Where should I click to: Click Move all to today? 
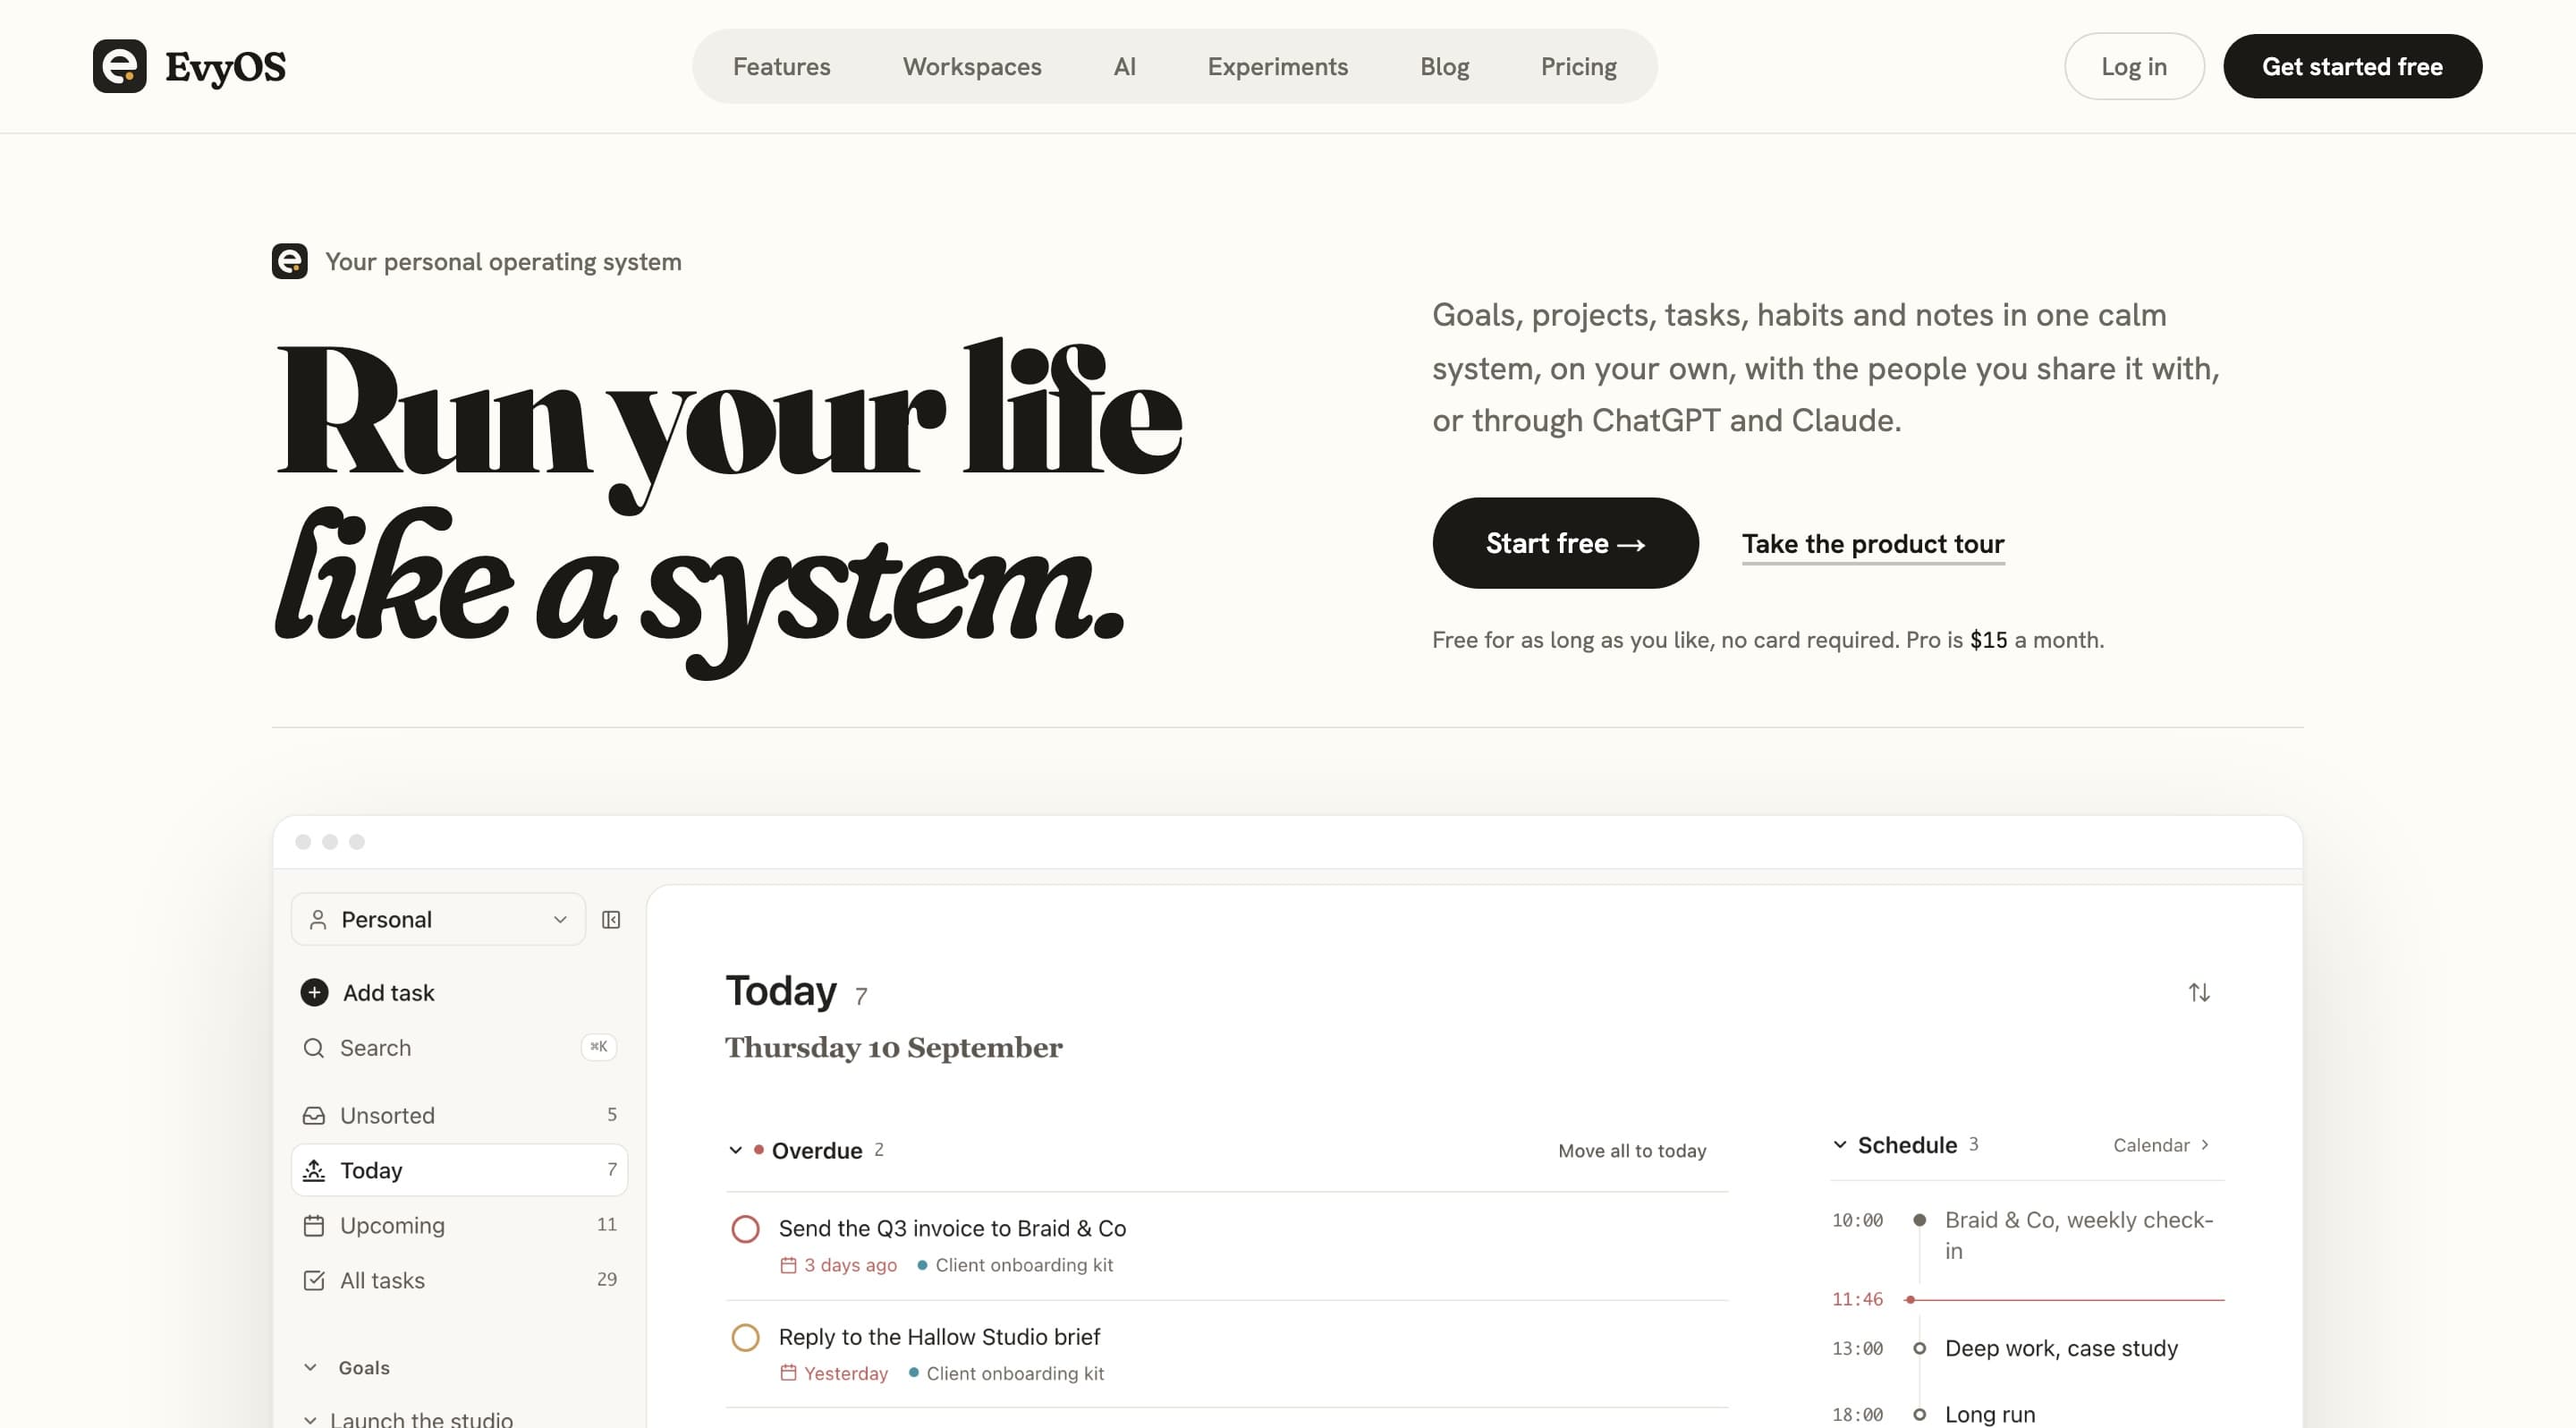pyautogui.click(x=1632, y=1151)
